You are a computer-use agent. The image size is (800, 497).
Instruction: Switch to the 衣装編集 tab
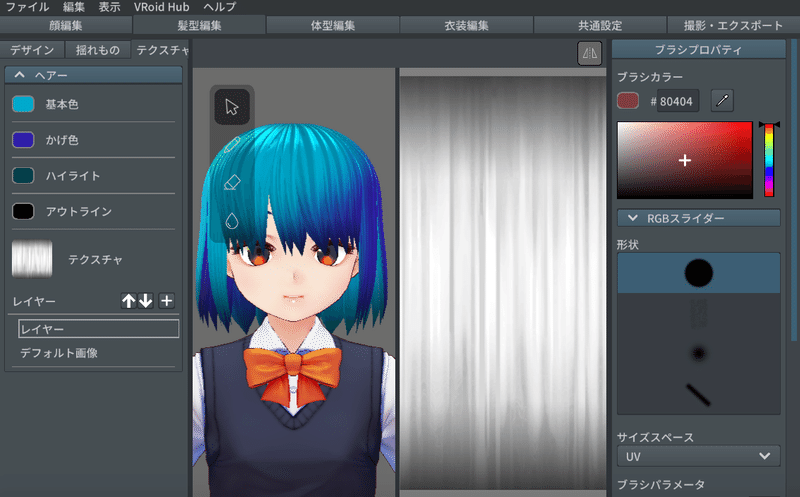(466, 25)
